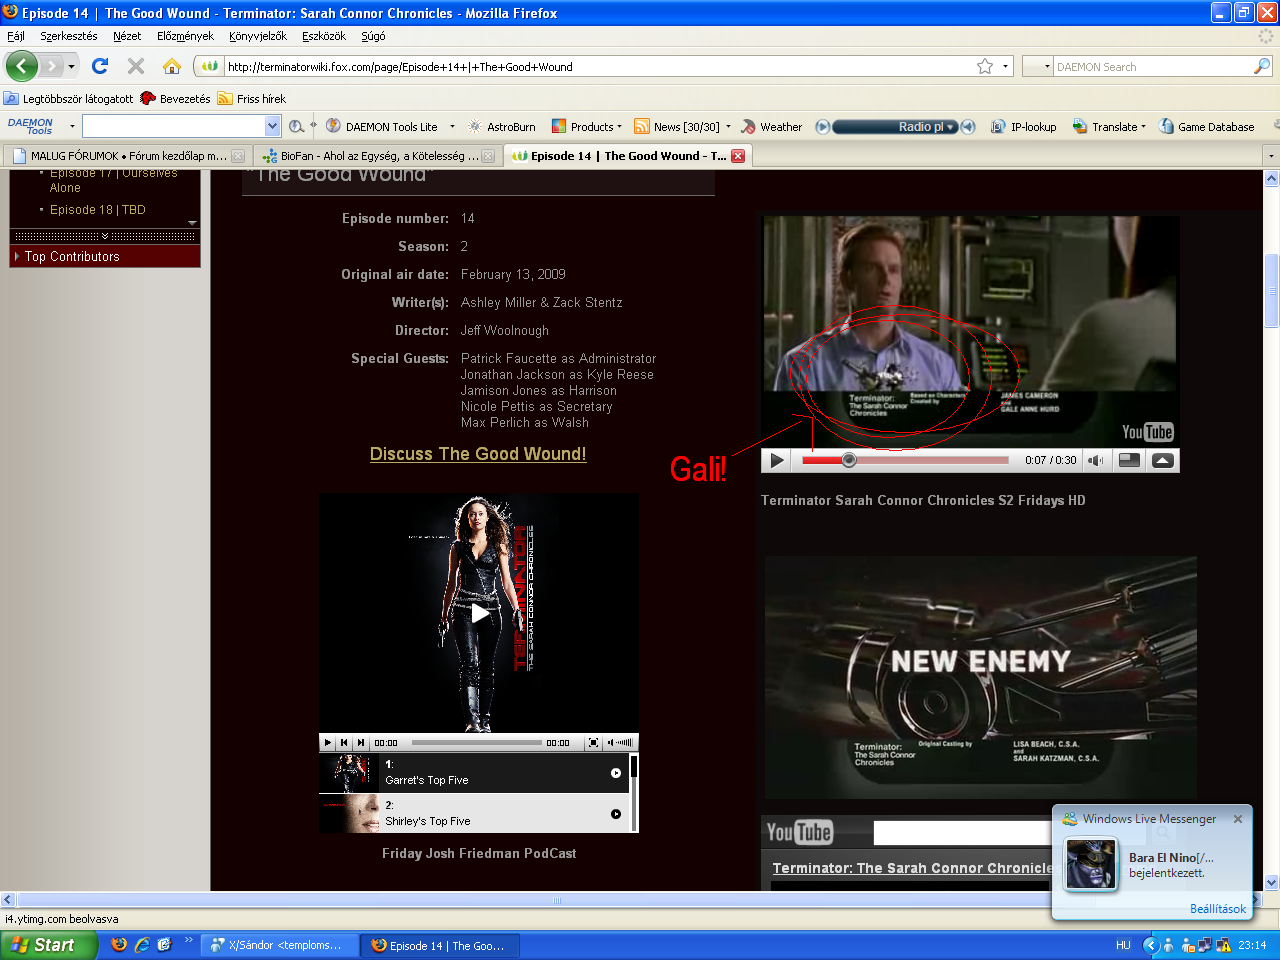Open the Discuss The Good Wound! link
This screenshot has height=960, width=1280.
click(478, 454)
